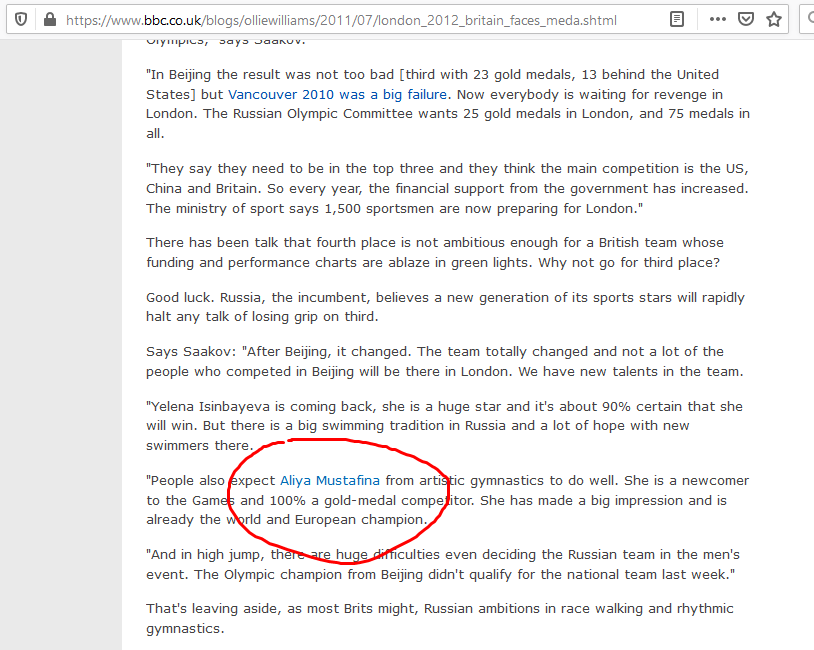The width and height of the screenshot is (814, 650).
Task: Click the text 'That's leaving aside, as most Brits might'
Action: point(282,608)
